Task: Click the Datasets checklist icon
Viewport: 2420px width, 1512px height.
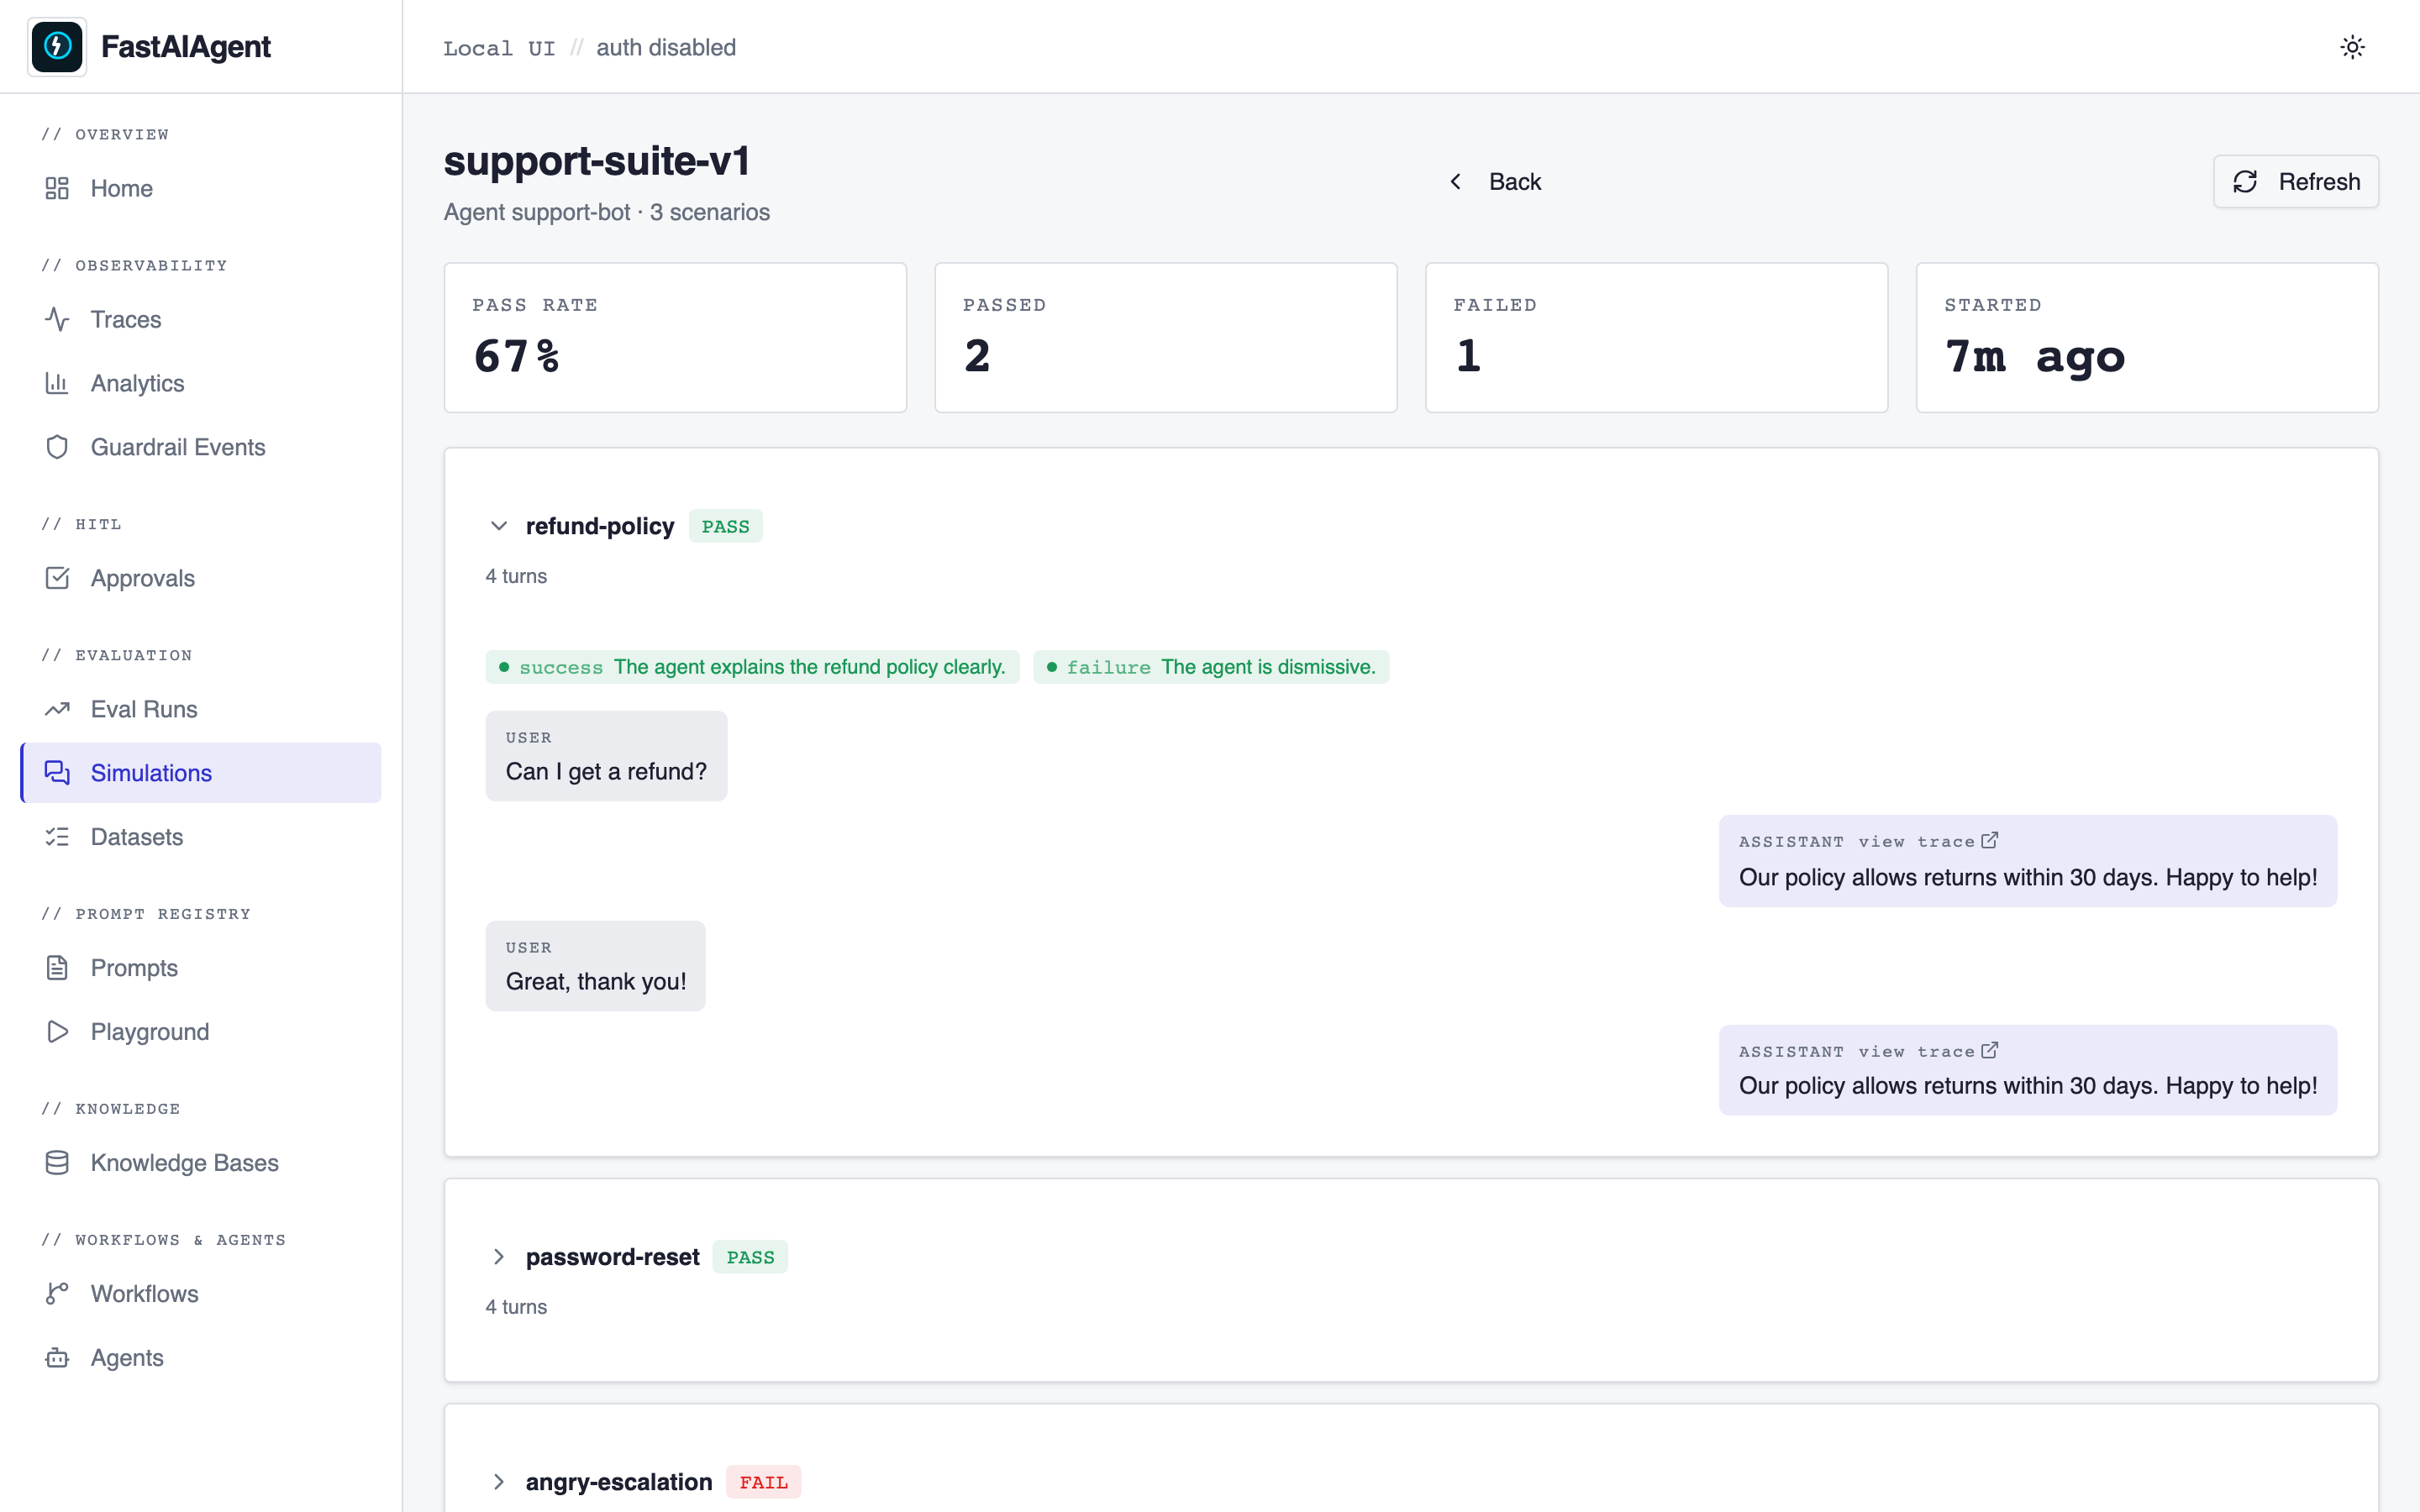Action: (x=57, y=837)
